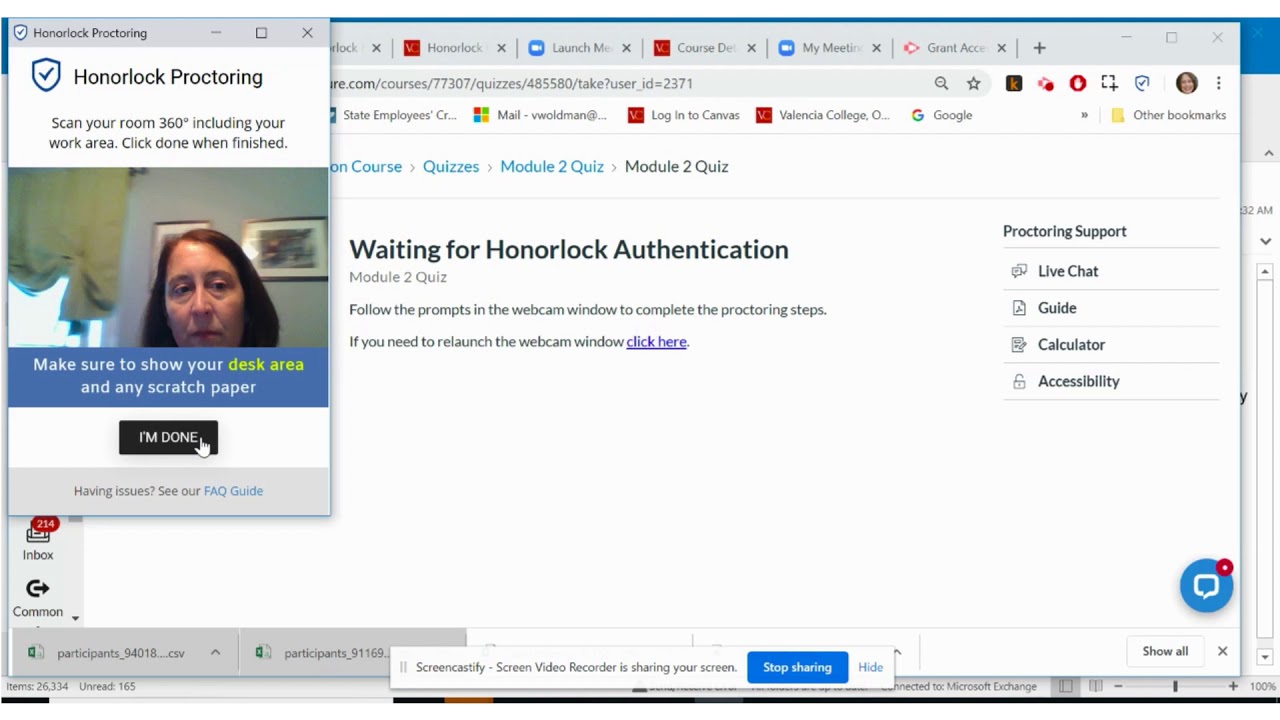
Task: Open Canvas Inbox with 214 badge
Action: tap(38, 540)
